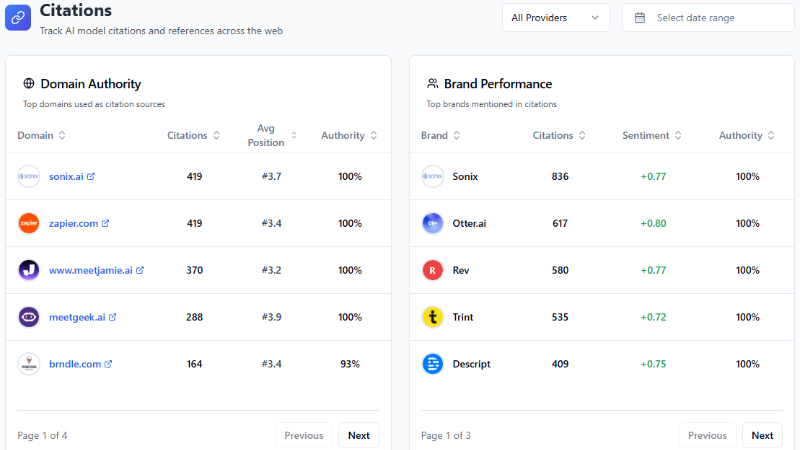
Task: Go to next Domain Authority page
Action: (x=358, y=435)
